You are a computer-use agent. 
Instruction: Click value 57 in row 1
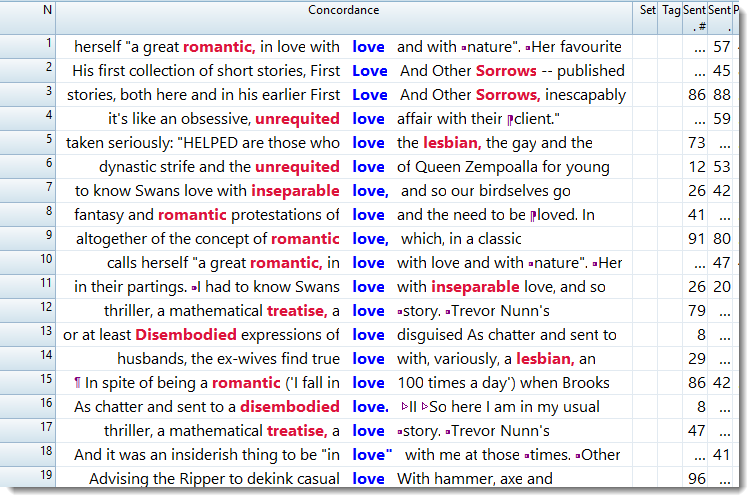(x=722, y=47)
